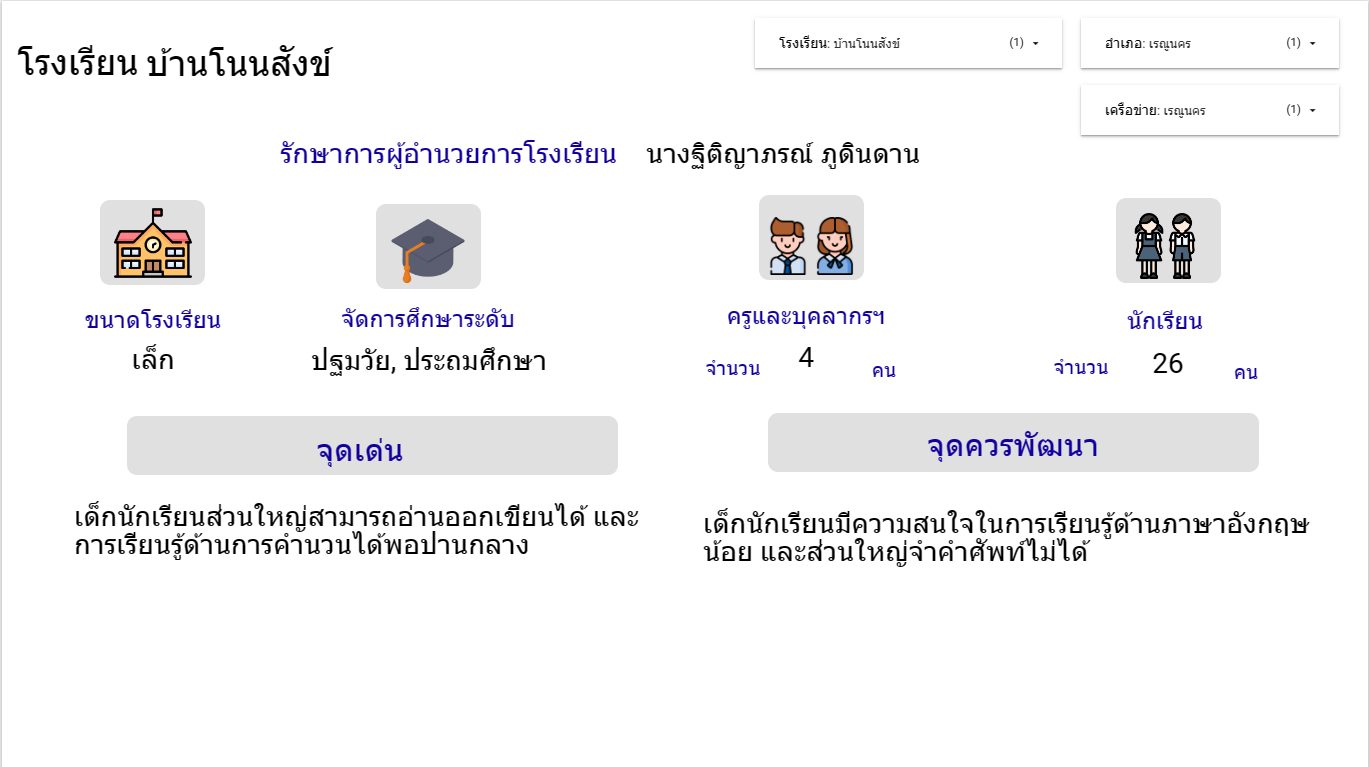1369x767 pixels.
Task: Click the จุดเด่น header button
Action: click(x=372, y=446)
